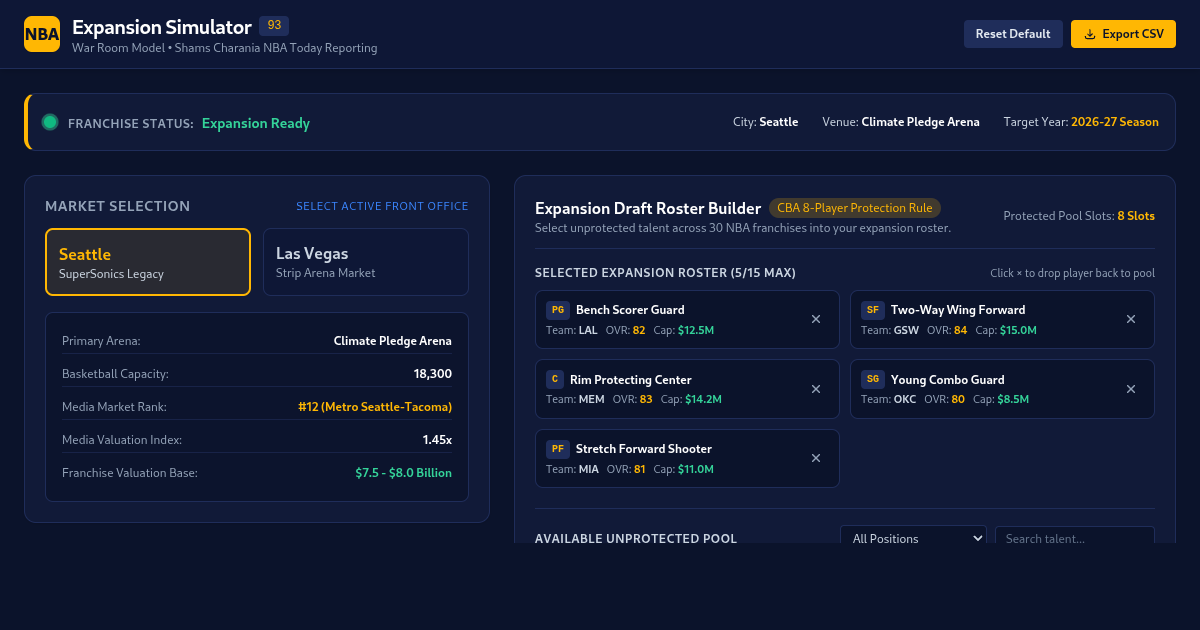Click the Export CSV button
The height and width of the screenshot is (630, 1200).
[1123, 34]
